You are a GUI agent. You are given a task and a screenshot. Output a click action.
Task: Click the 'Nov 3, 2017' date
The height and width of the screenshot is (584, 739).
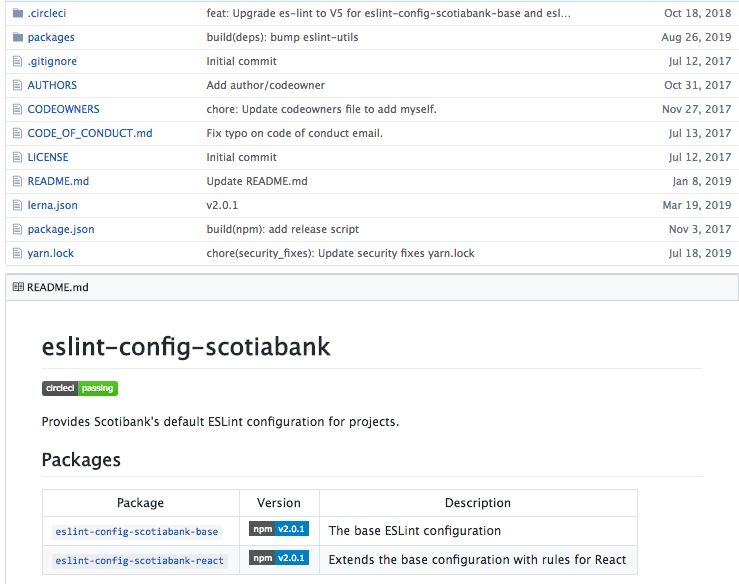[700, 230]
